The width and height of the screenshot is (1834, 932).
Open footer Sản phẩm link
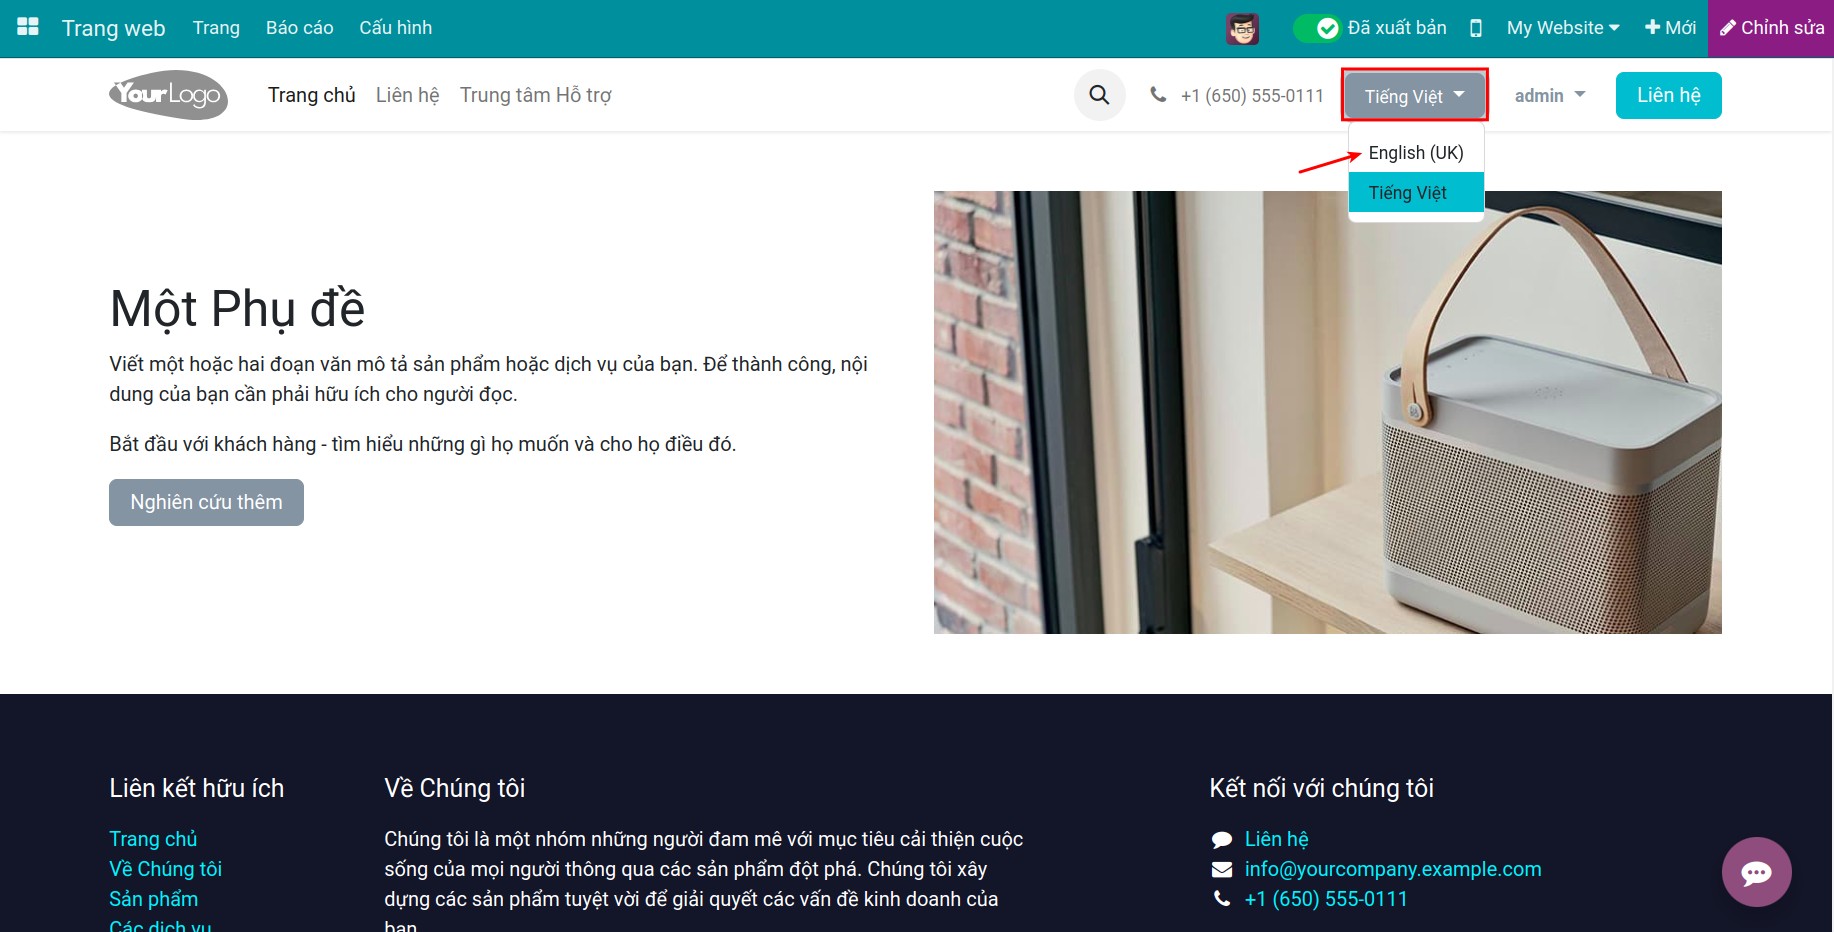coord(153,899)
